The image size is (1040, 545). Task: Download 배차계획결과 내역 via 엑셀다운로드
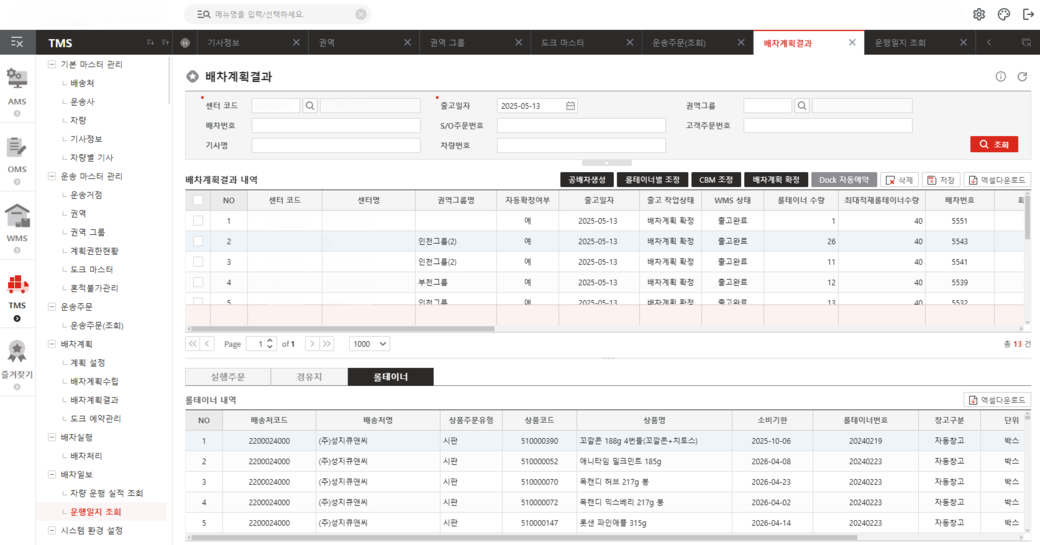tap(998, 180)
